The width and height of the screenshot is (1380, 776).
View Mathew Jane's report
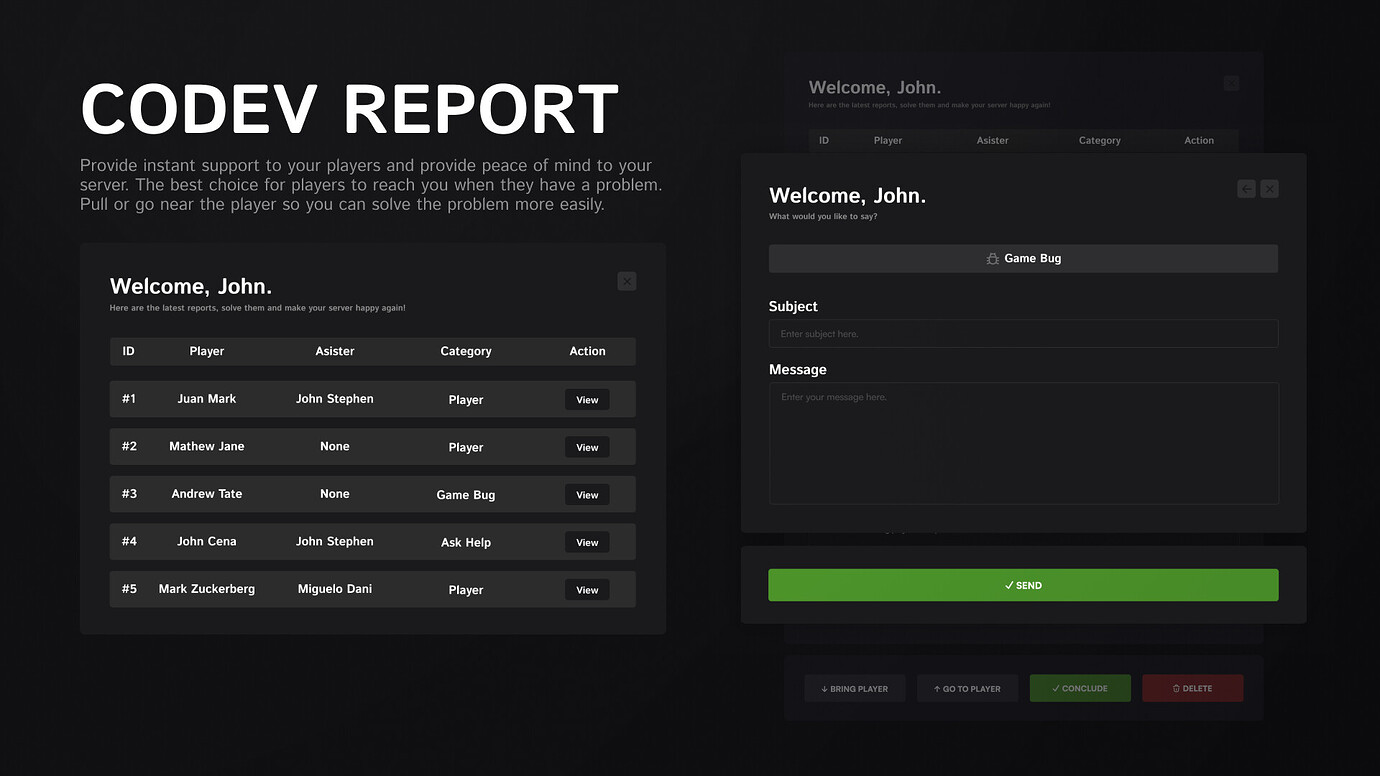click(x=586, y=447)
